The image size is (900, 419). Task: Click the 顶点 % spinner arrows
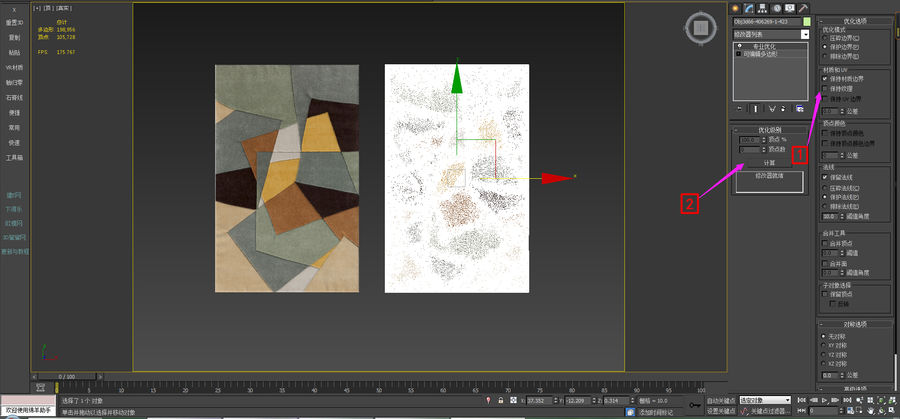pos(764,139)
